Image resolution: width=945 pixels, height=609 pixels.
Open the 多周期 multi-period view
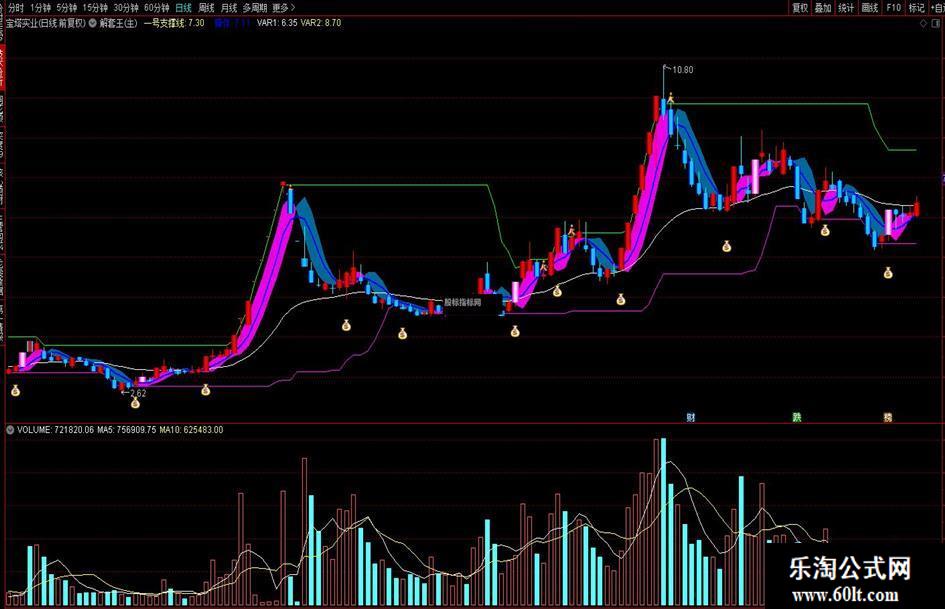[255, 8]
